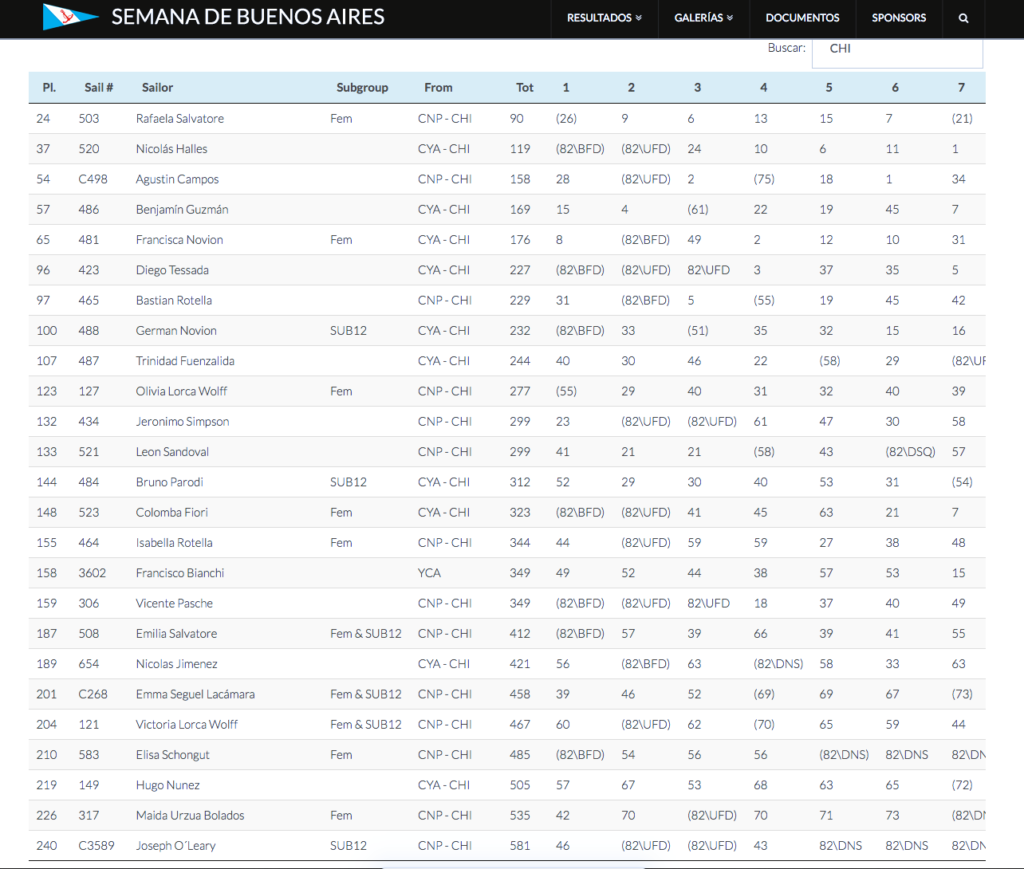Click the sailboat flag logo icon
The width and height of the screenshot is (1024, 869).
[70, 16]
